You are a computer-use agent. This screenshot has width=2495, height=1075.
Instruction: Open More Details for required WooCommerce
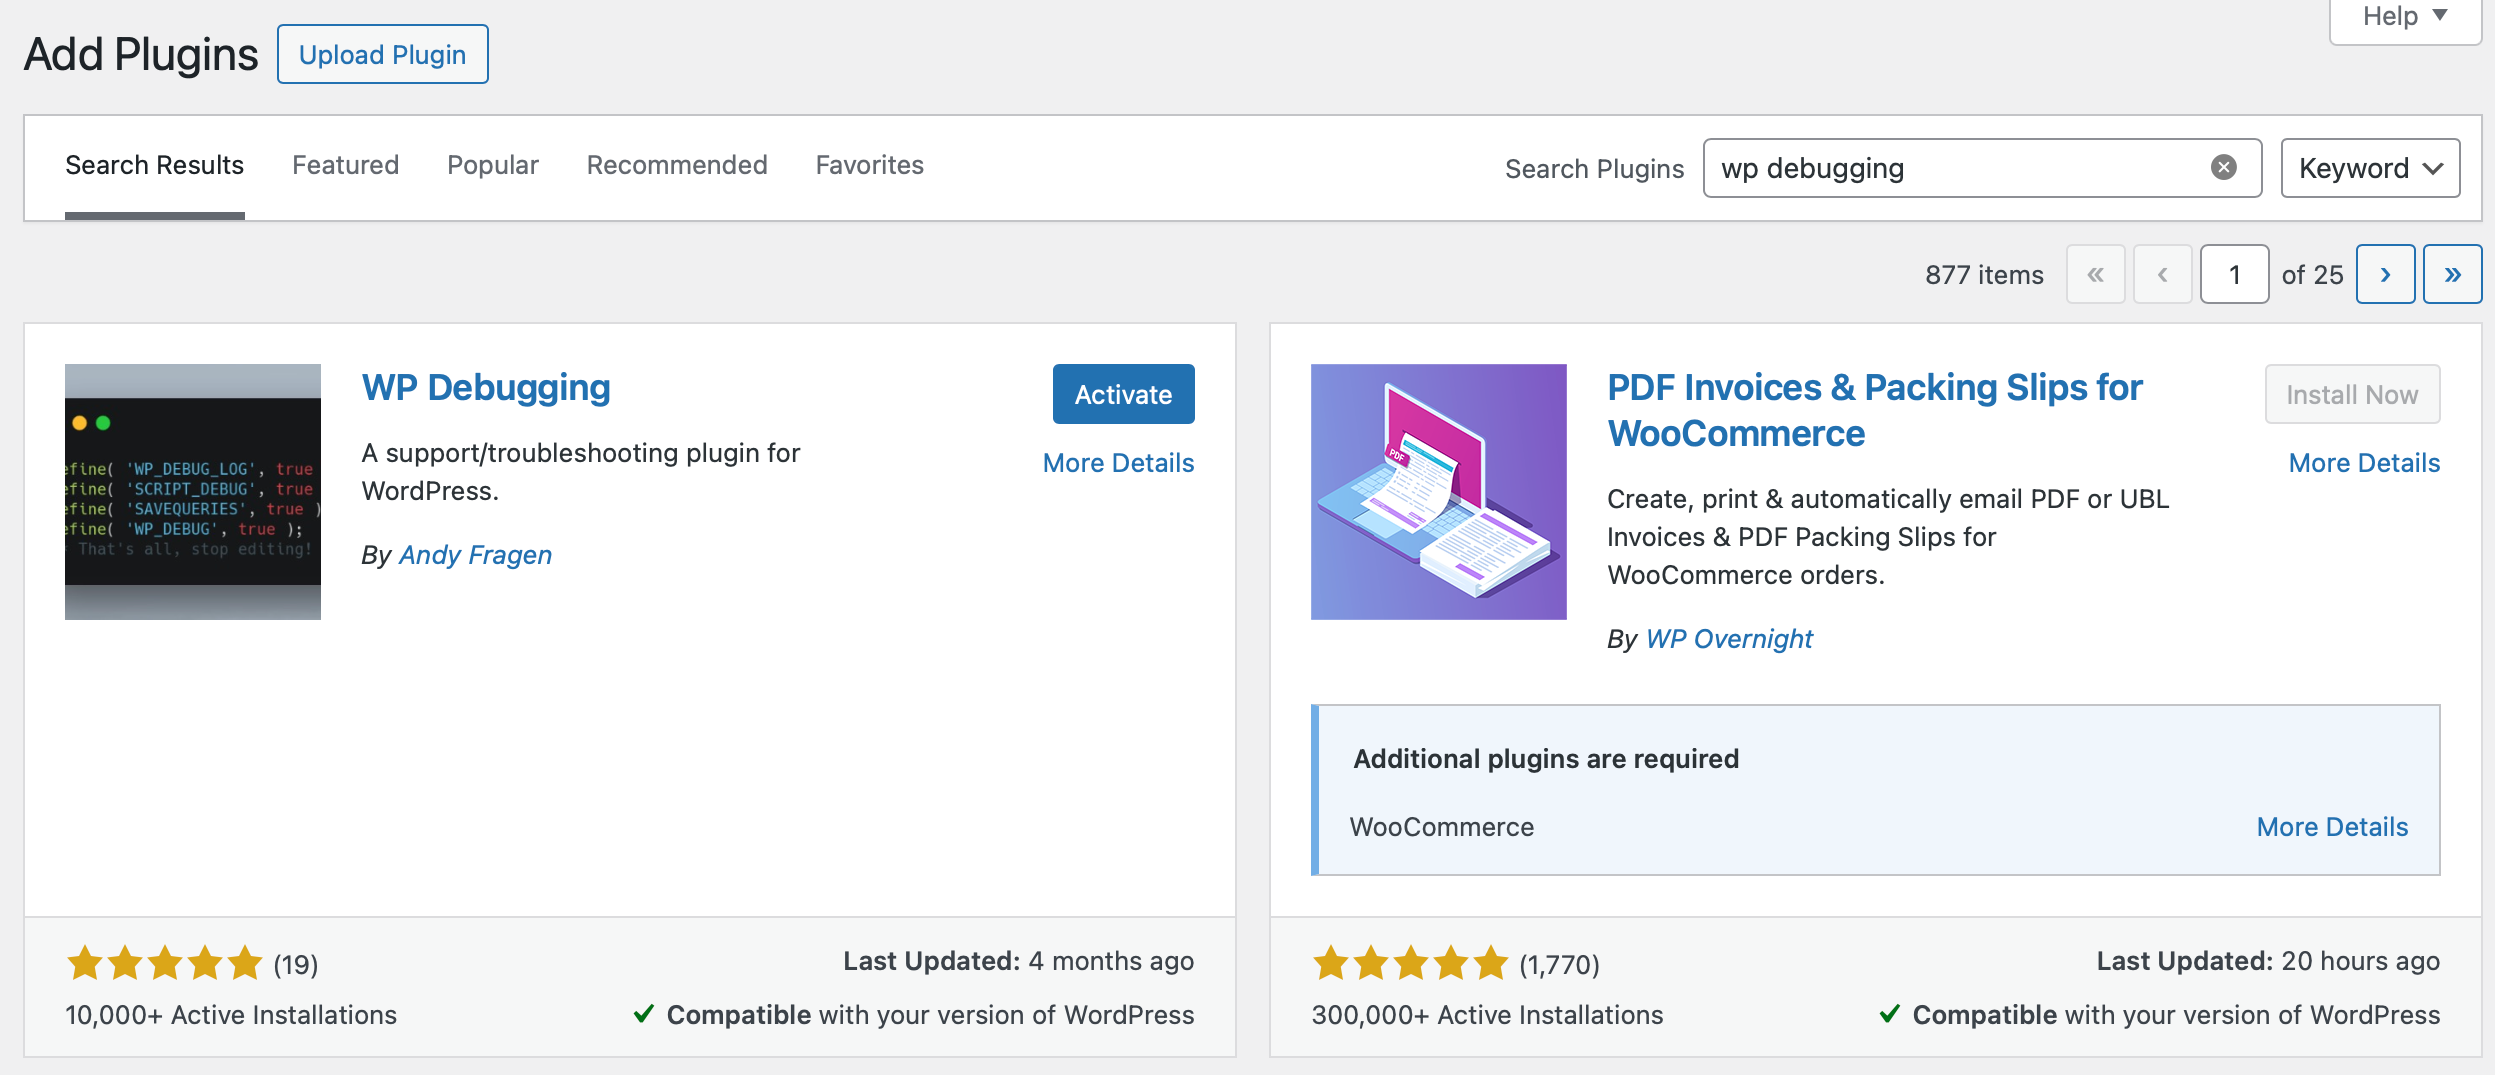click(x=2333, y=827)
